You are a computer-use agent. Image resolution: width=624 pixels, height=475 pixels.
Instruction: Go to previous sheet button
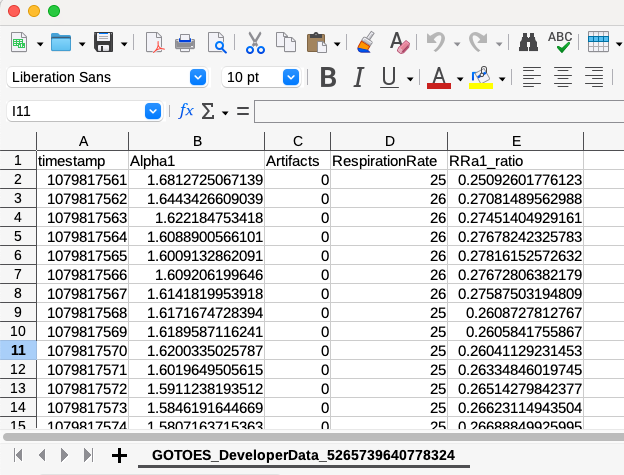pos(41,455)
